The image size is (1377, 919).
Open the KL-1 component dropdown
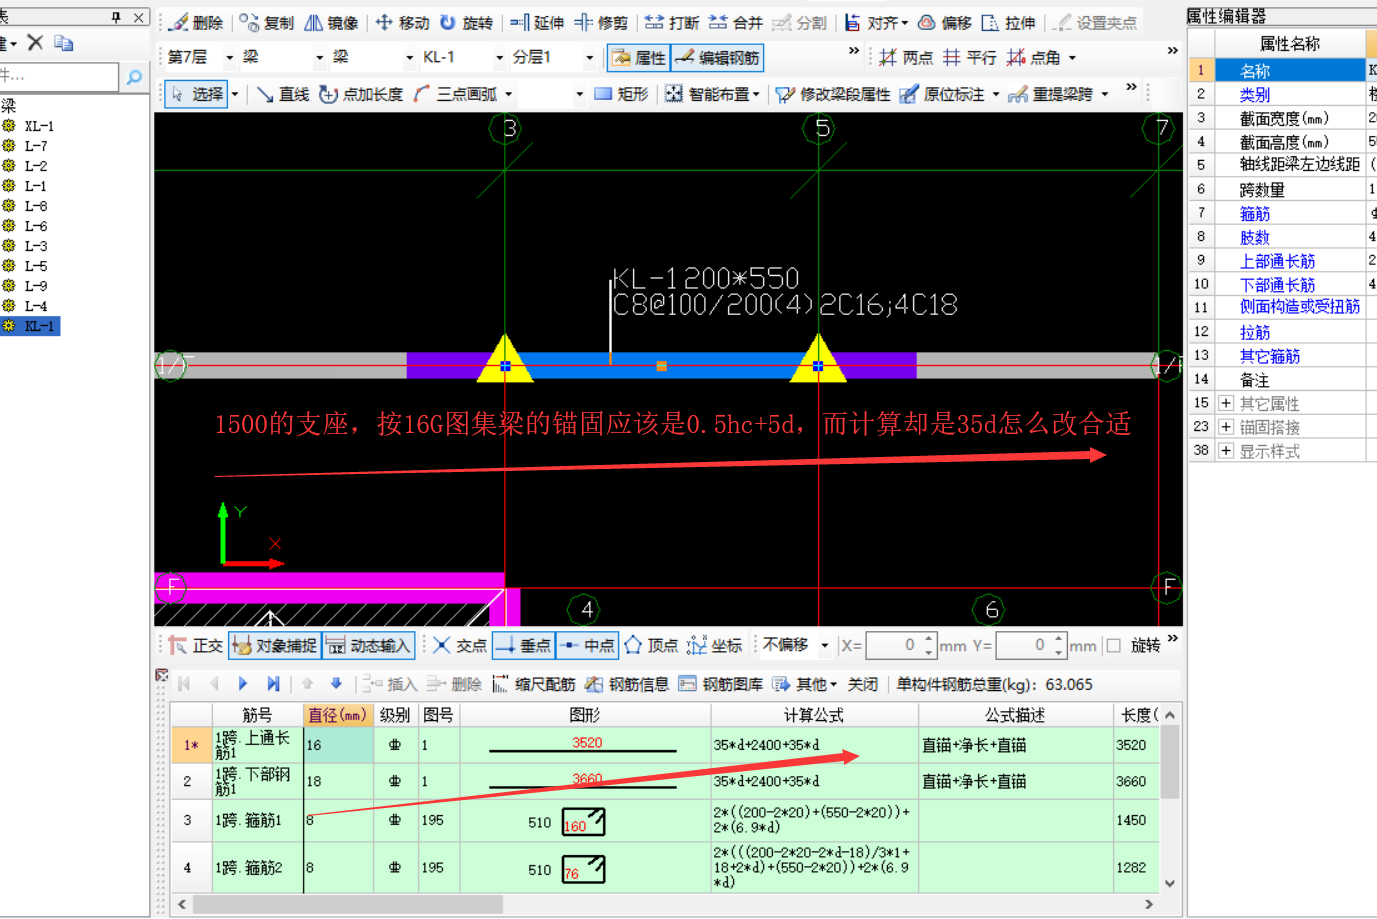pos(499,58)
